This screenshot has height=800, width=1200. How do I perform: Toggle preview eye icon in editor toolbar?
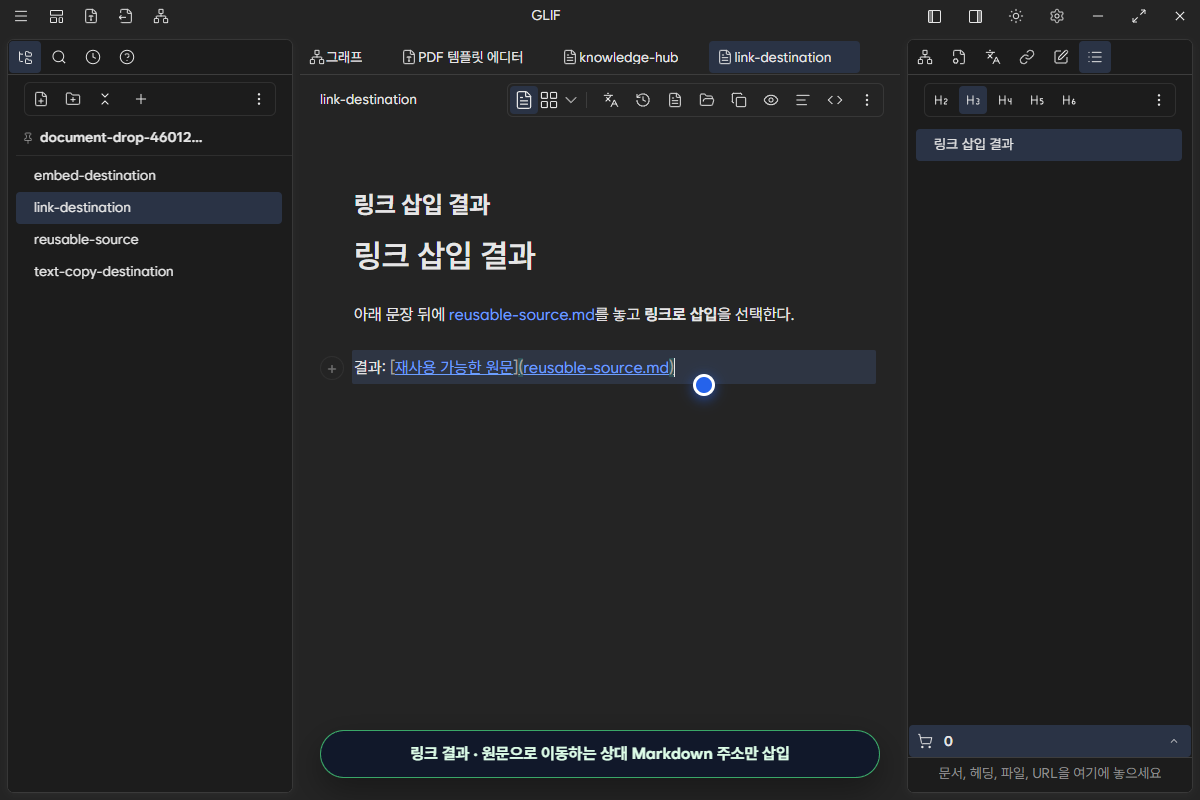point(771,100)
